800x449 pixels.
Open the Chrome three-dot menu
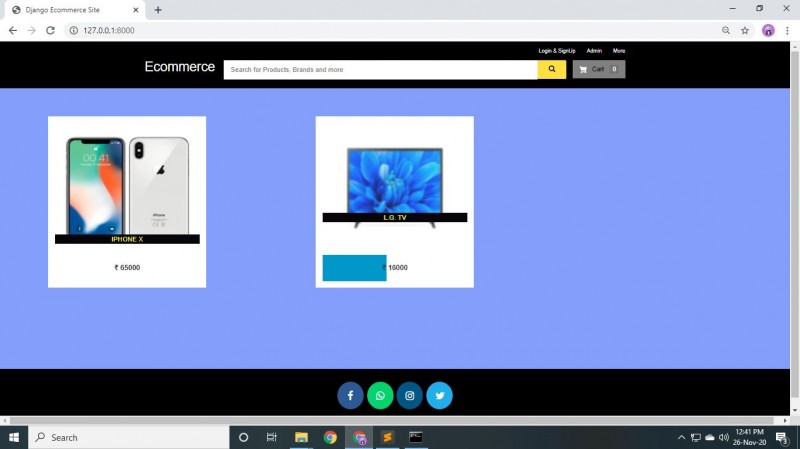click(x=787, y=31)
